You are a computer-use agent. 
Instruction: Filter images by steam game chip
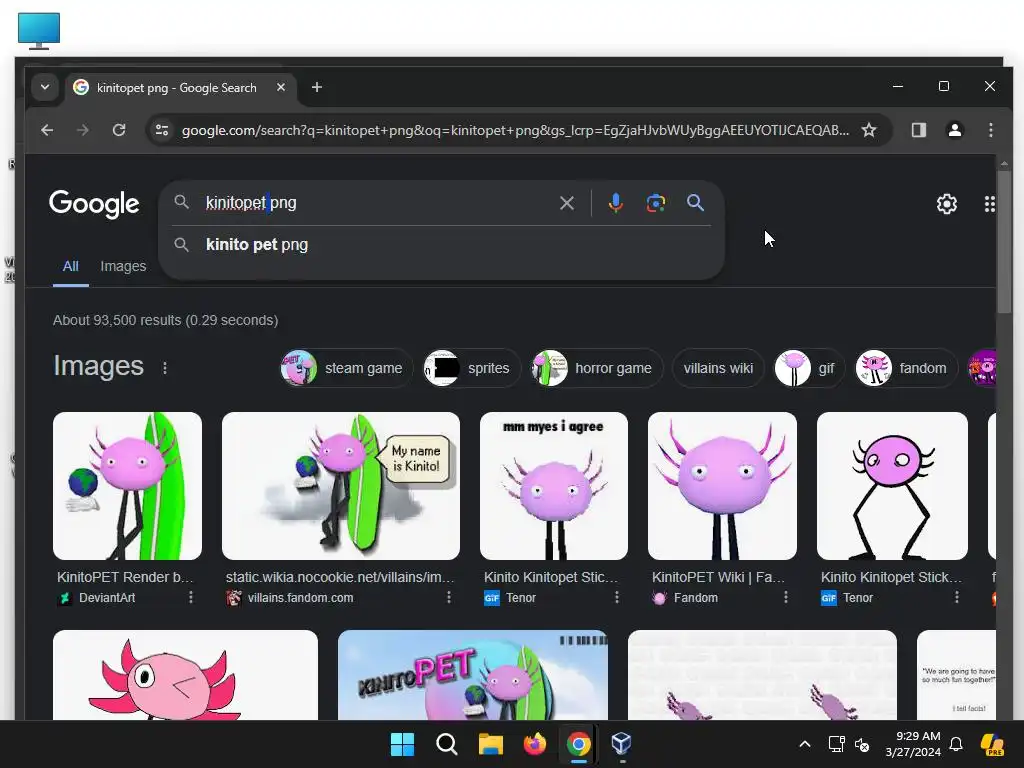tap(346, 368)
